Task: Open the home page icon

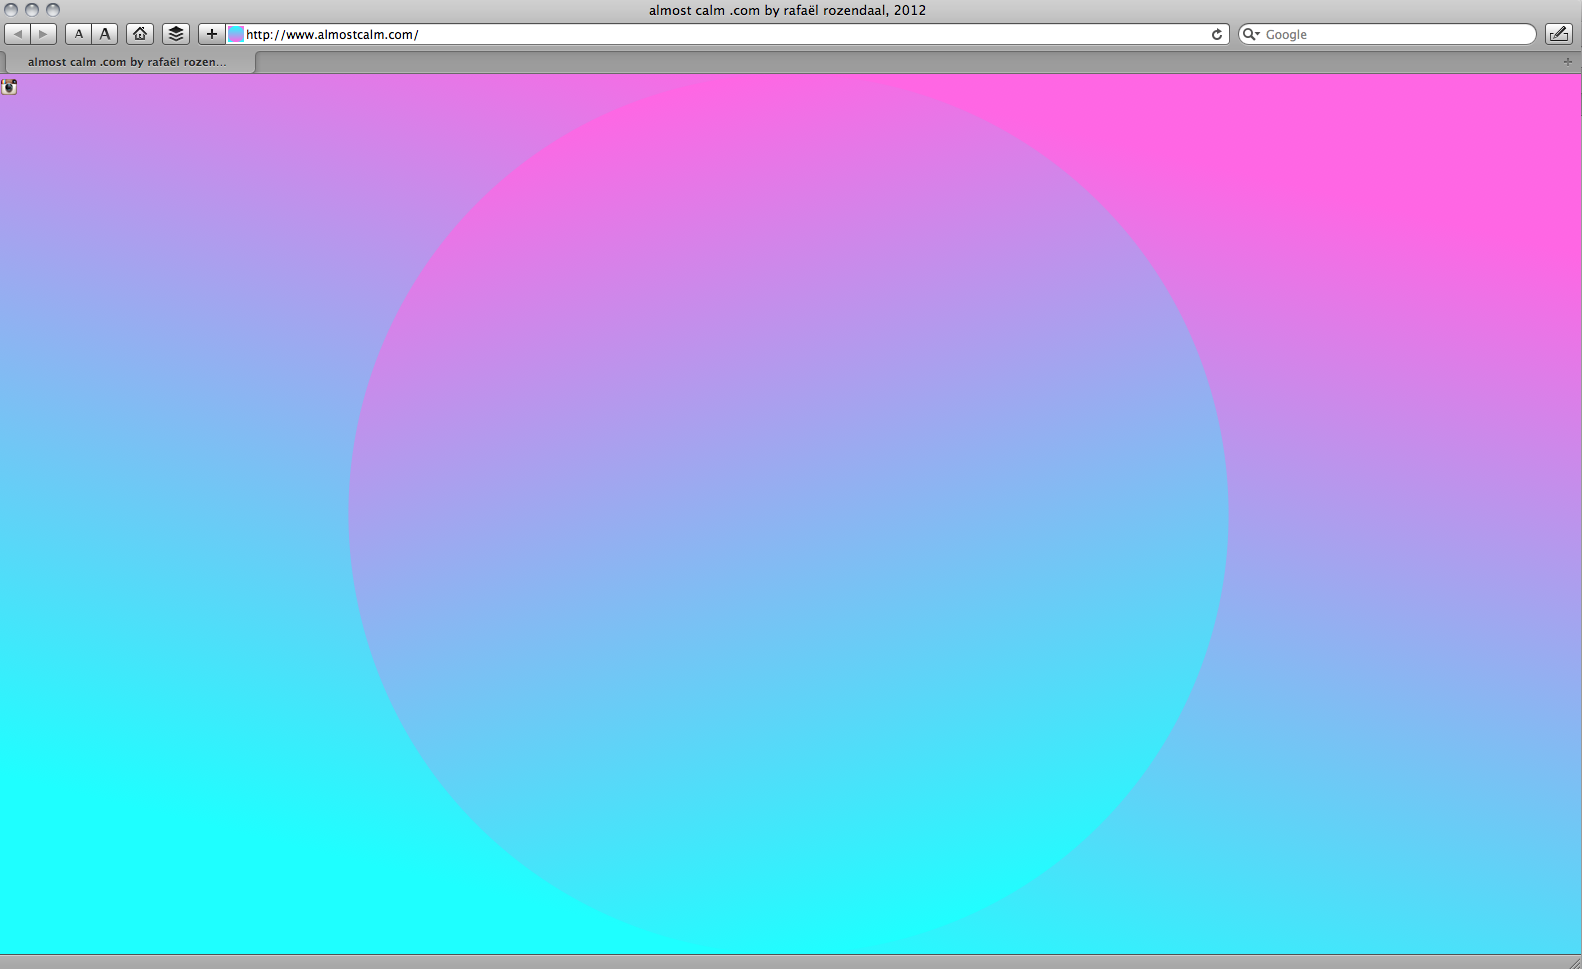Action: (140, 34)
